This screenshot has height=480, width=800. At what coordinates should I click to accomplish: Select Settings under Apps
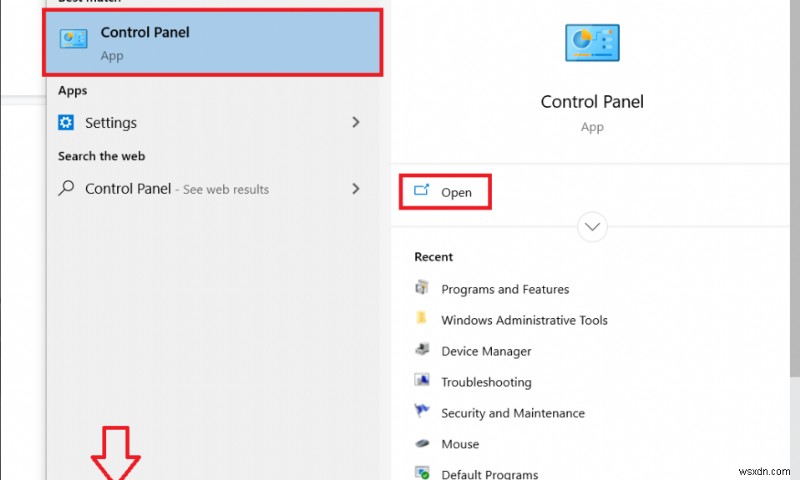click(111, 123)
